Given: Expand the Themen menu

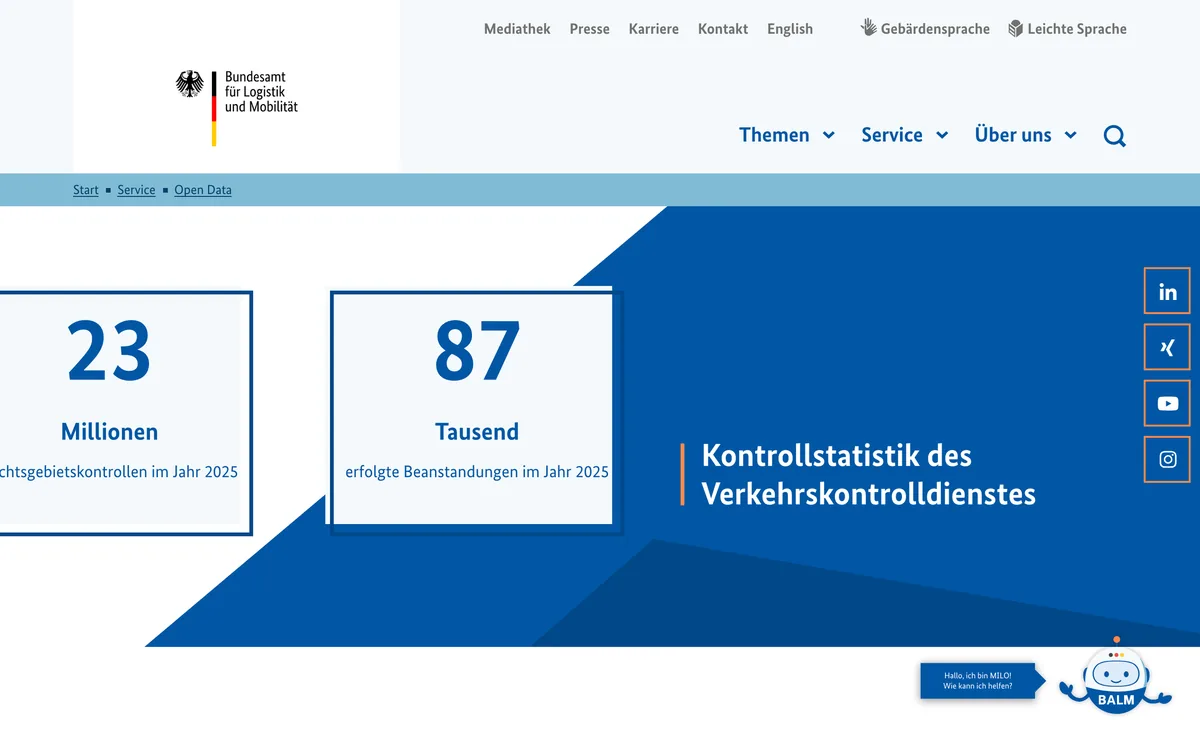Looking at the screenshot, I should pyautogui.click(x=787, y=135).
